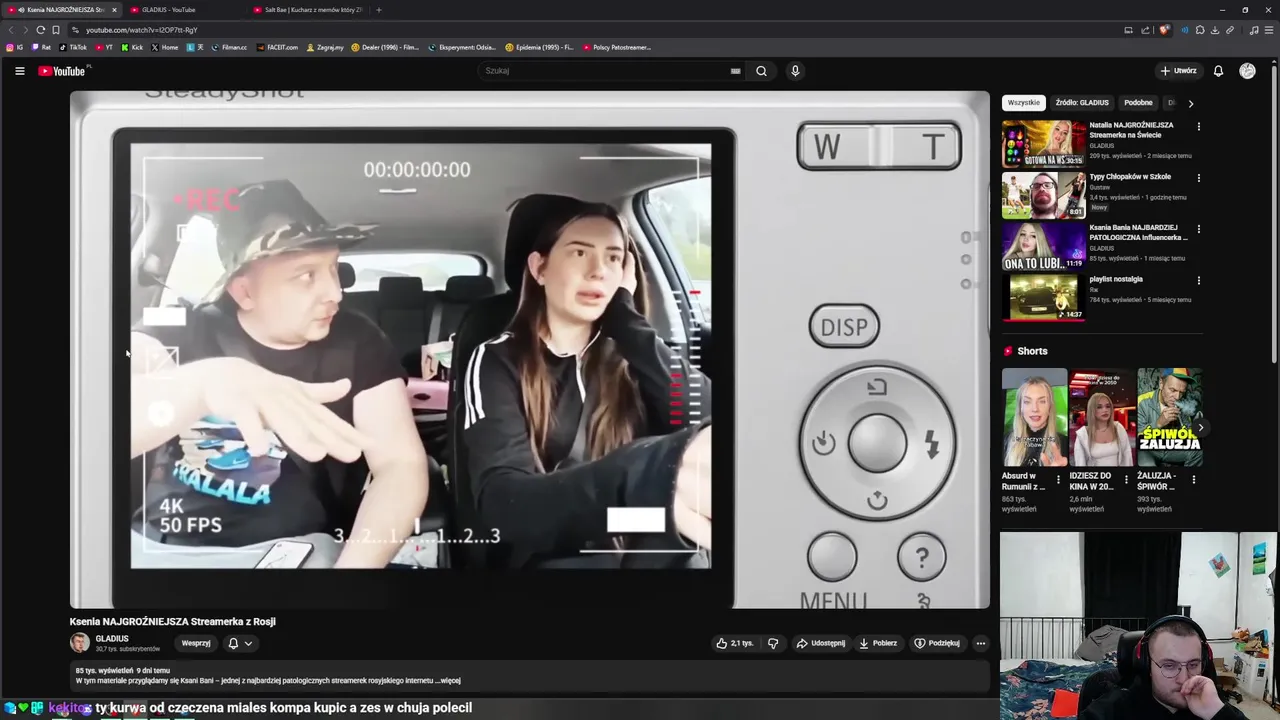This screenshot has width=1280, height=720.
Task: Click Udostępnij share button
Action: (821, 643)
